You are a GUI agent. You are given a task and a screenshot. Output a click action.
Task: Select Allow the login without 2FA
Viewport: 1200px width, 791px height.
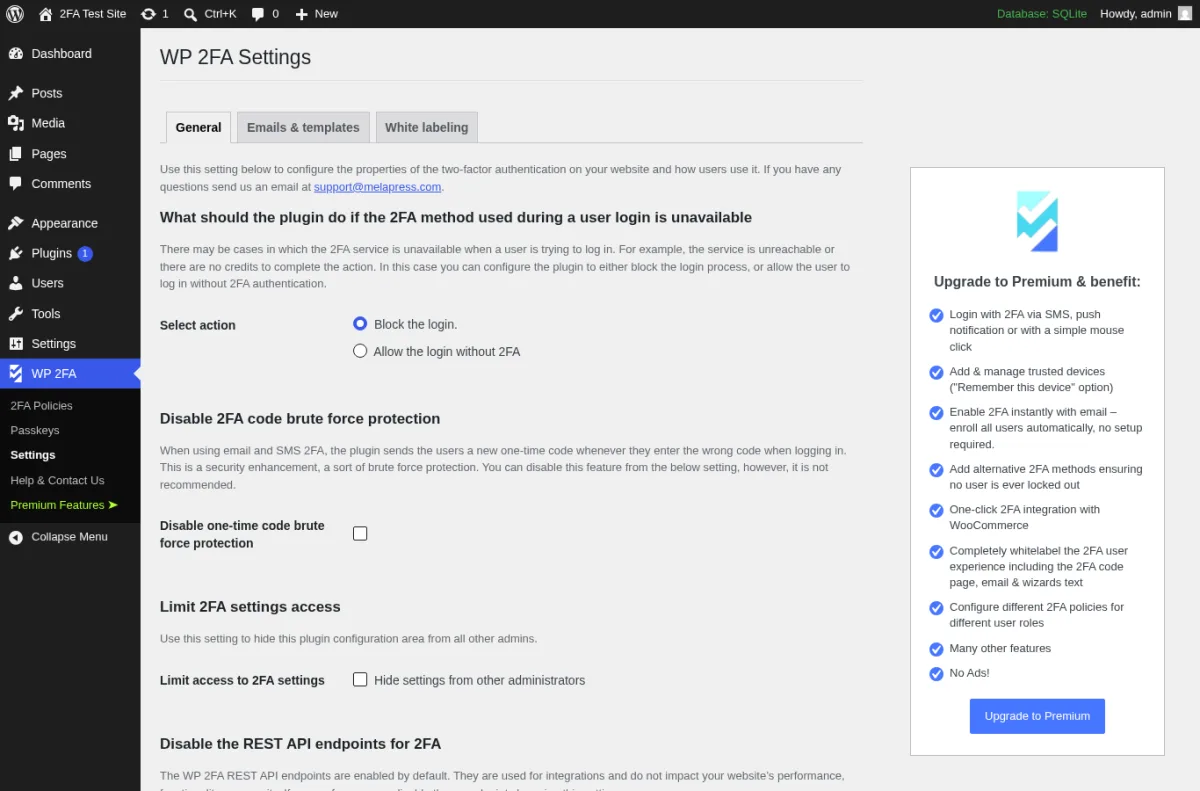[360, 351]
